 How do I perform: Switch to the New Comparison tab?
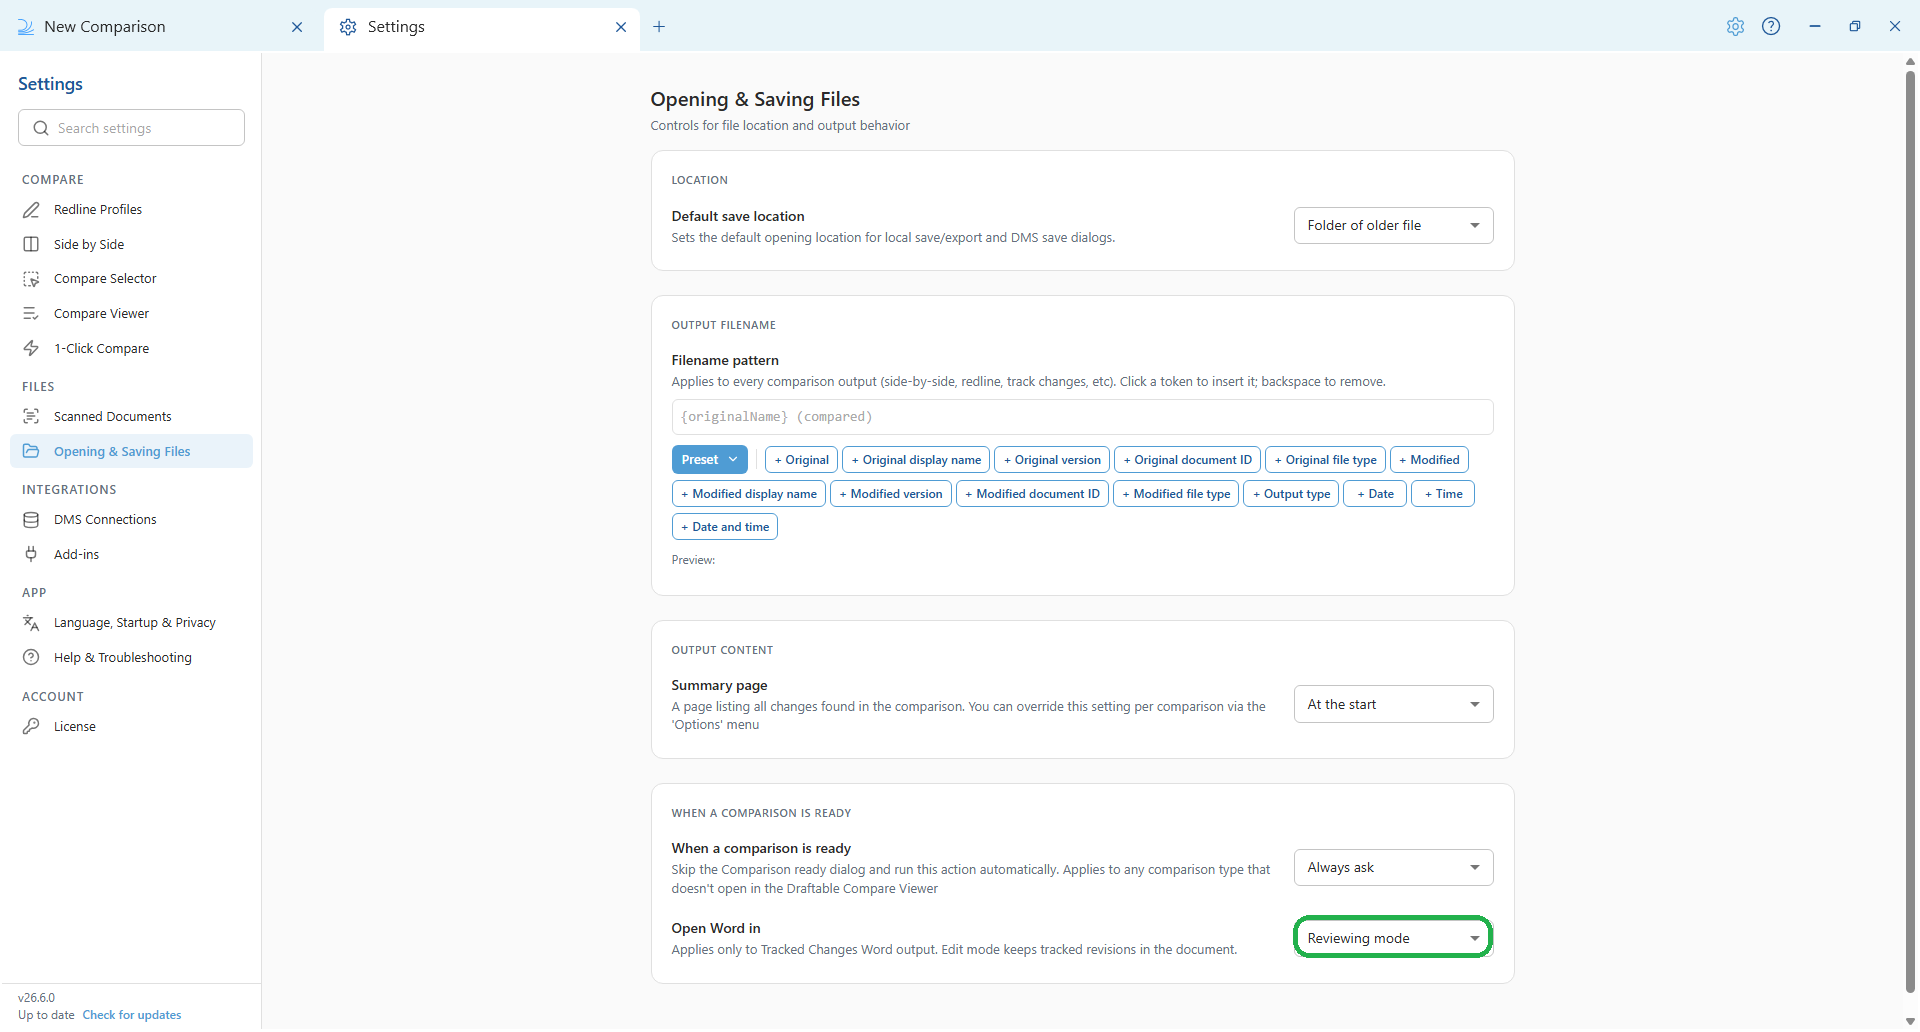coord(160,27)
